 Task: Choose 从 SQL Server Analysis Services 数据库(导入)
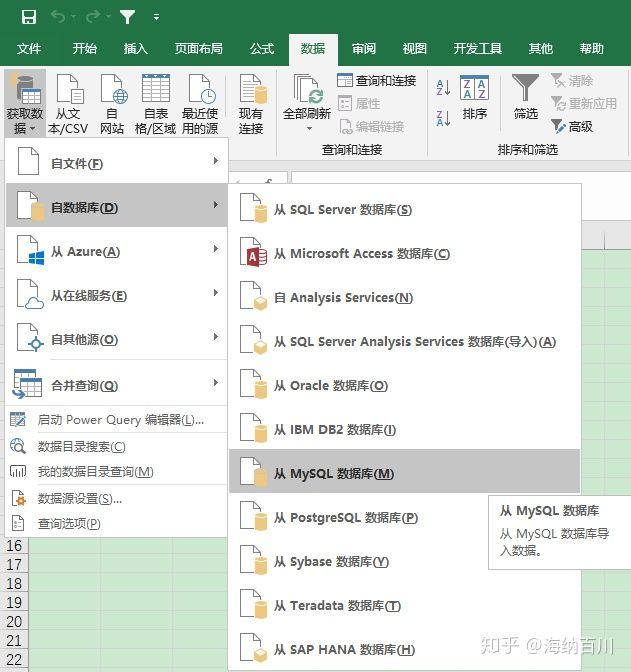(x=404, y=341)
